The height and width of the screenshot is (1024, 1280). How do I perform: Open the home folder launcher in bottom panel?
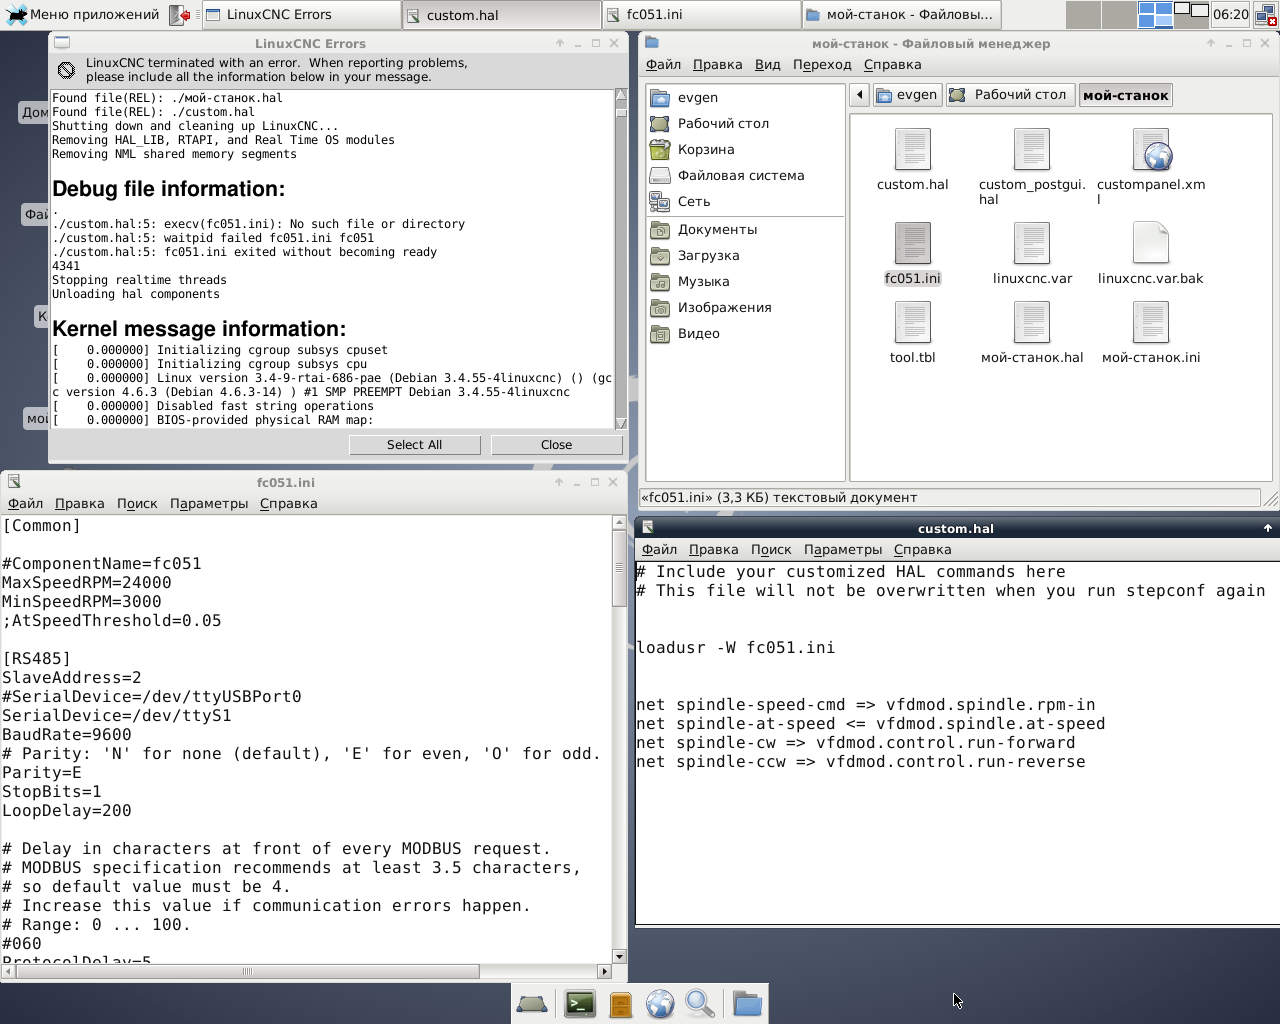[747, 1003]
